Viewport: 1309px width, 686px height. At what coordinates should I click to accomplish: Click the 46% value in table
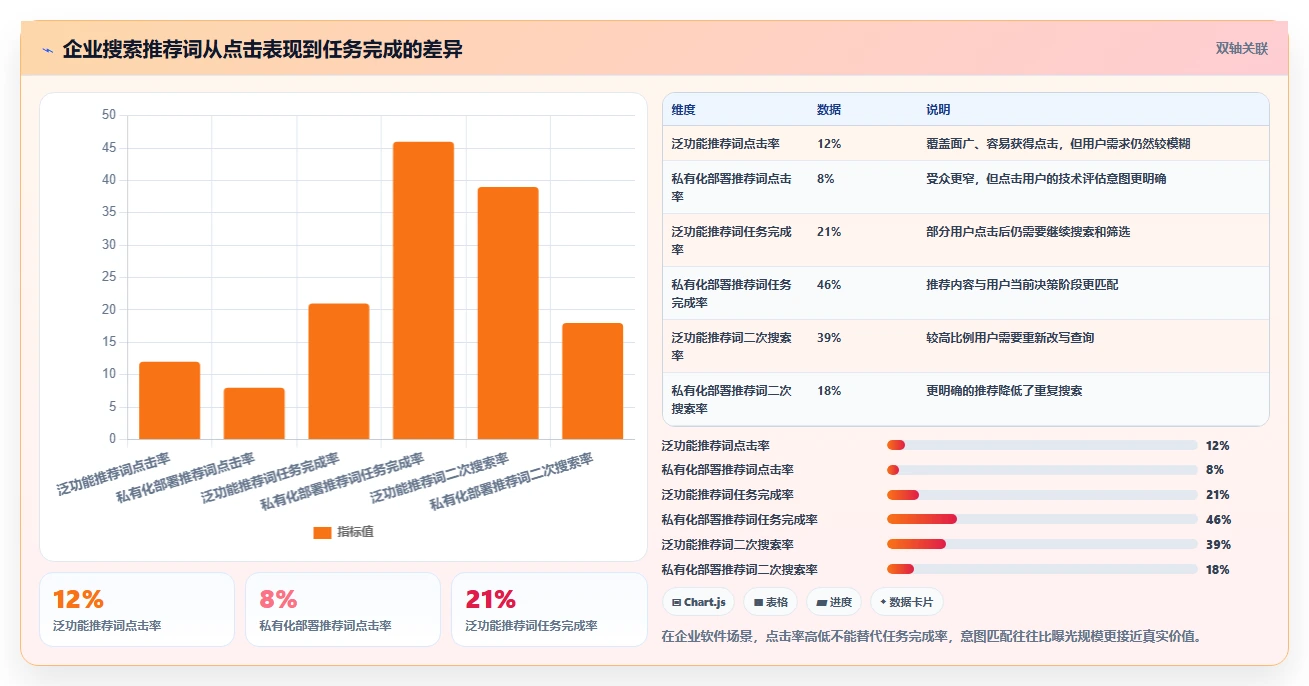[x=829, y=285]
